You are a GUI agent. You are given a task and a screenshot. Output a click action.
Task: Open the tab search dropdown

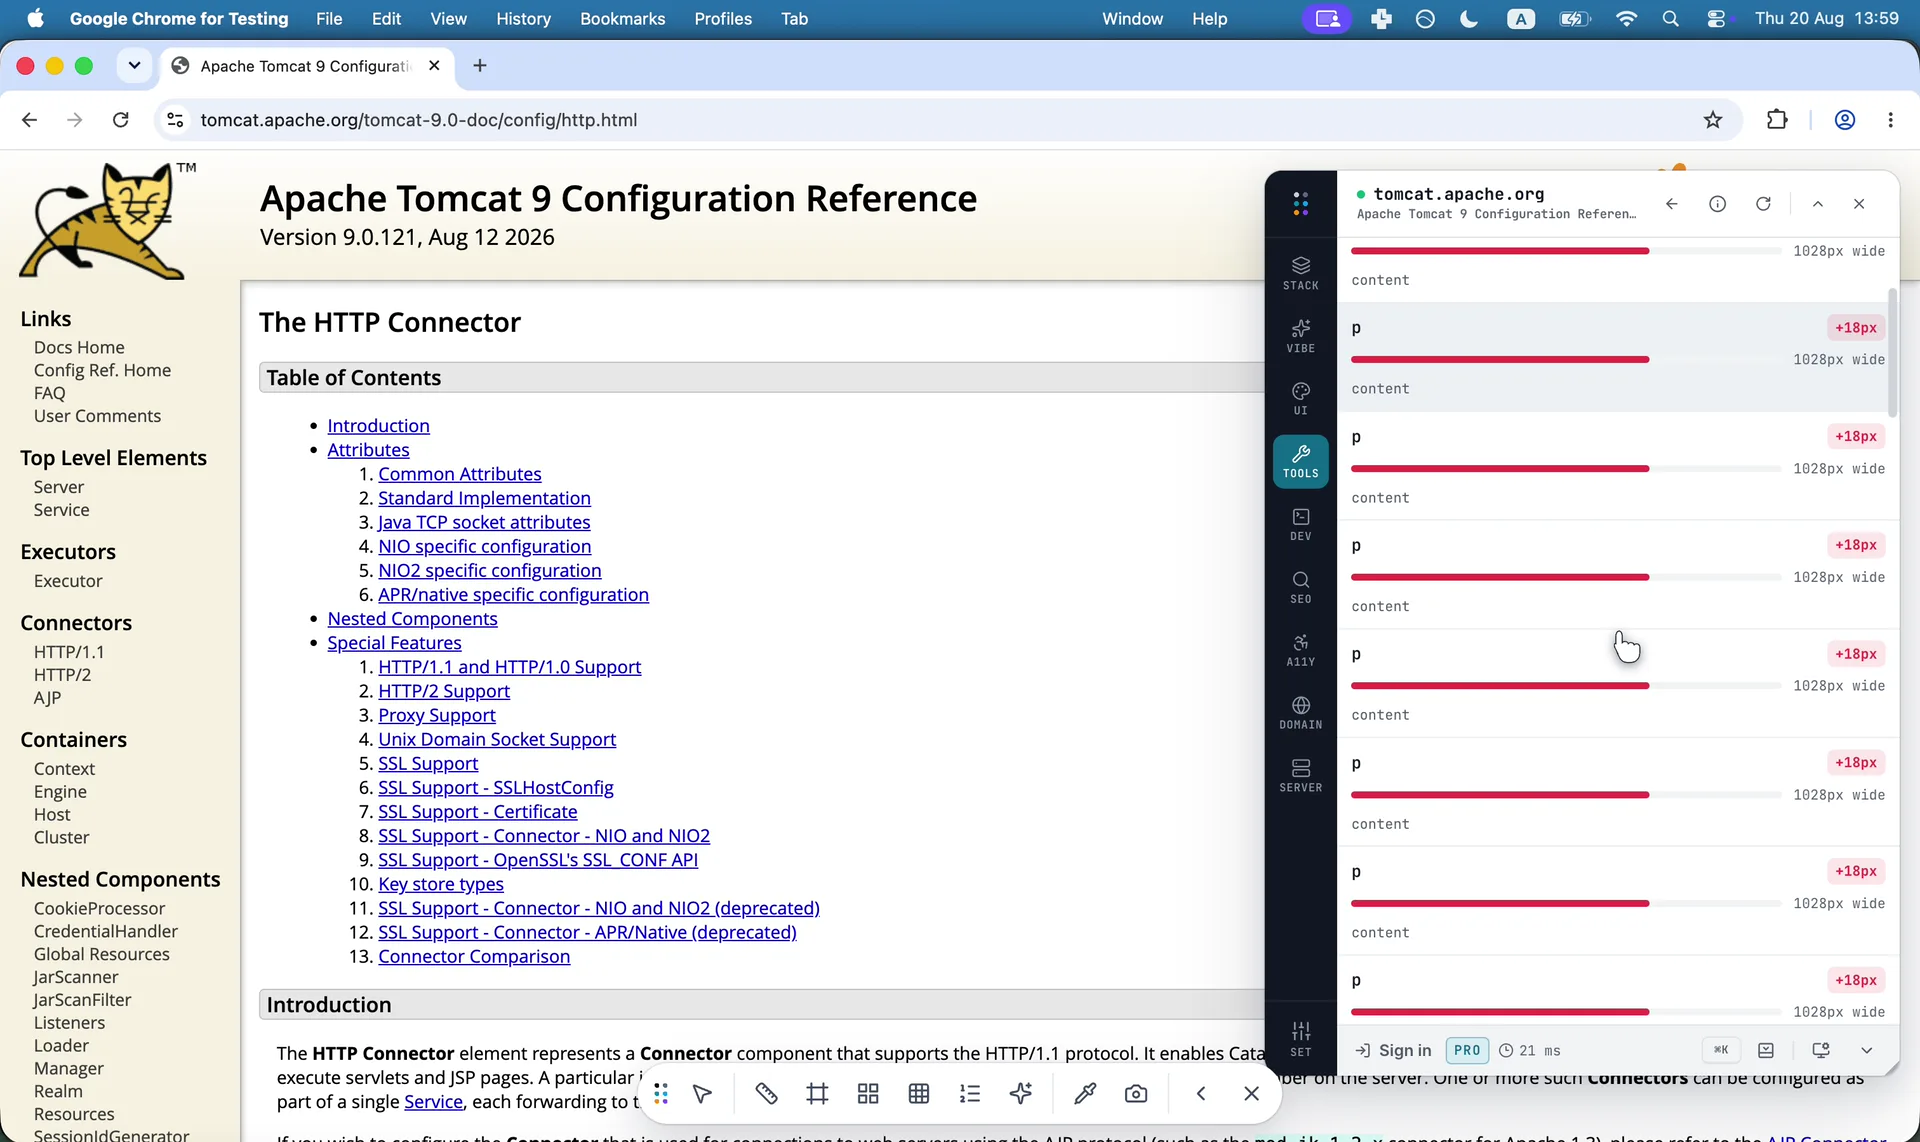[x=134, y=66]
